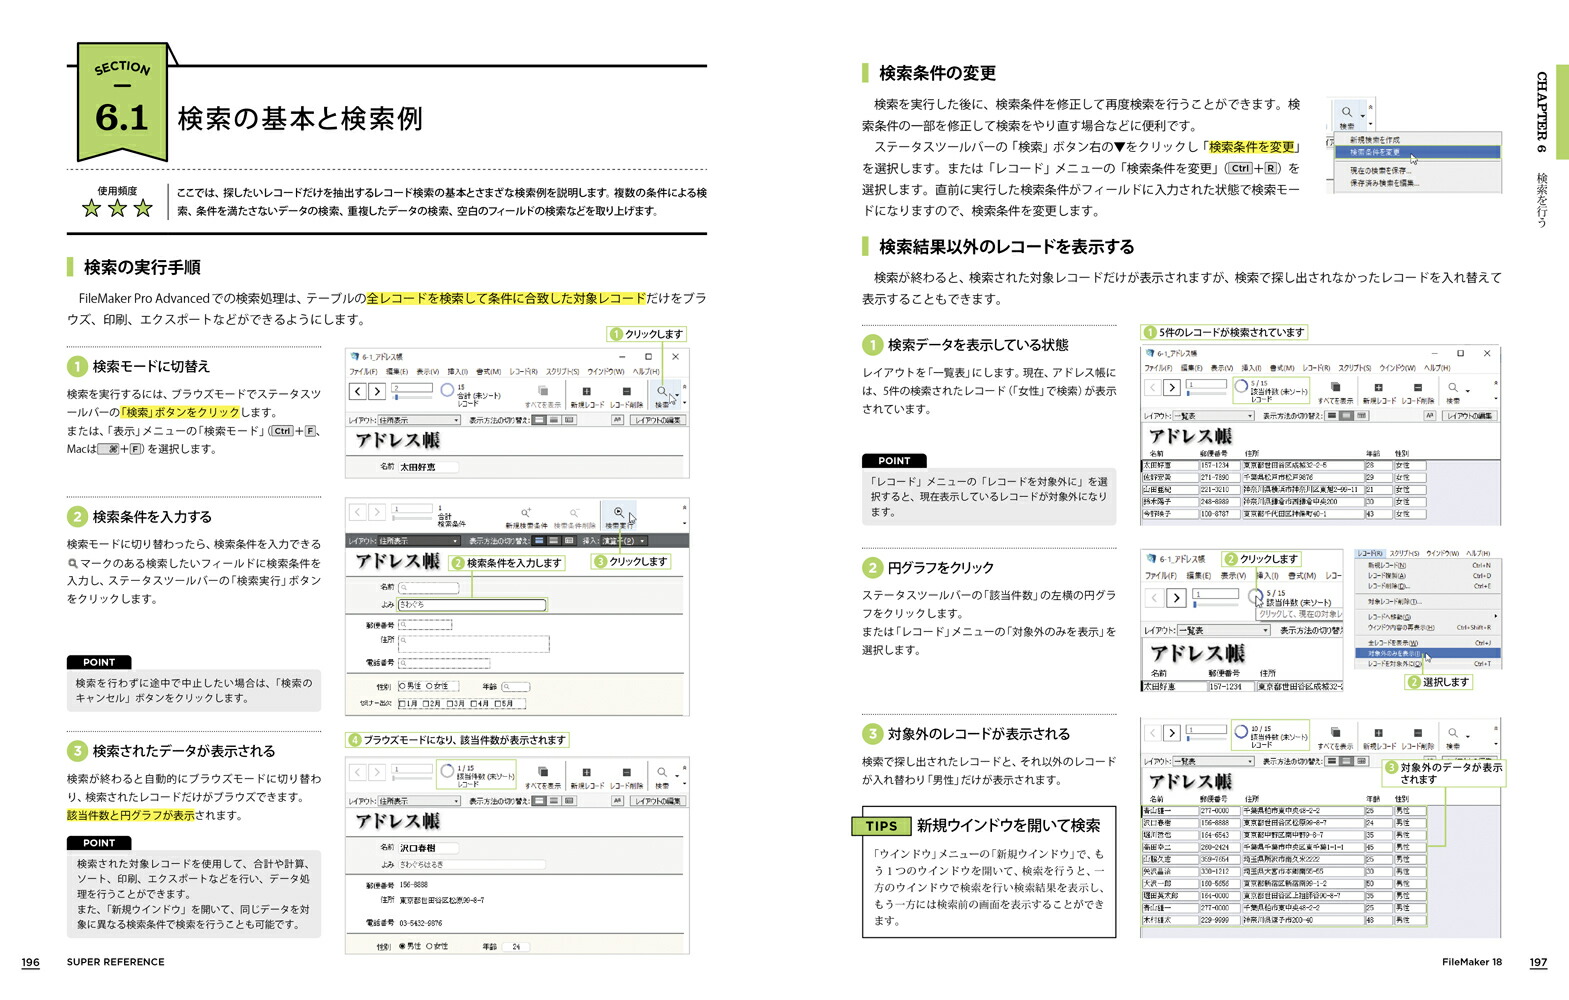1569x1000 pixels.
Task: Click the よみ field containing さわぐち
Action: pyautogui.click(x=472, y=605)
